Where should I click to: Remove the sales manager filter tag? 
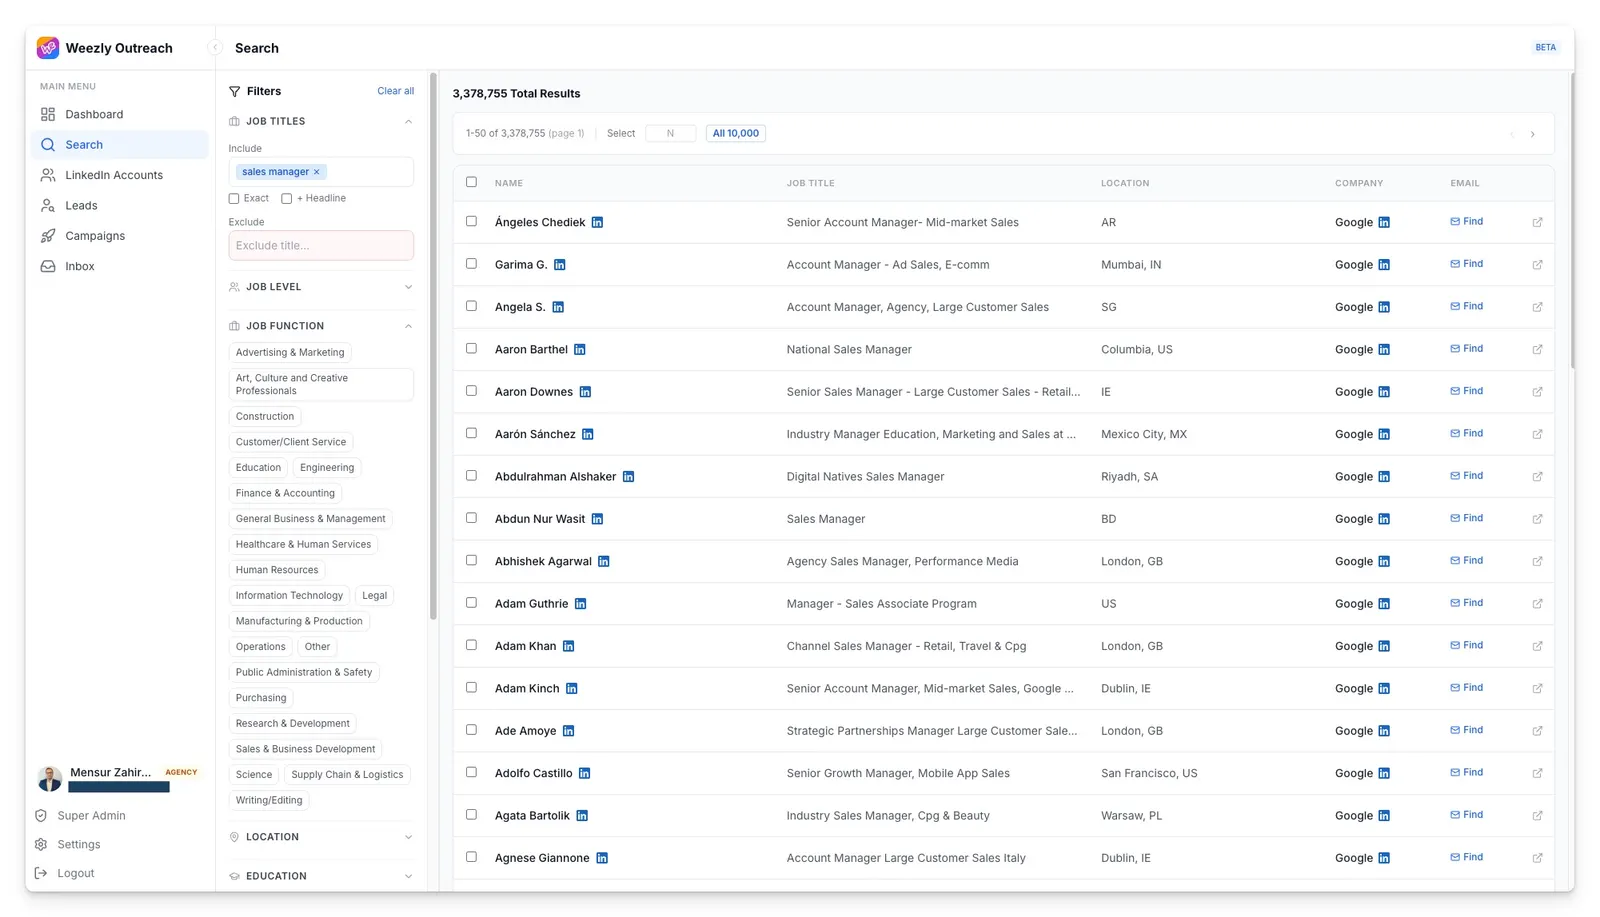click(x=317, y=172)
